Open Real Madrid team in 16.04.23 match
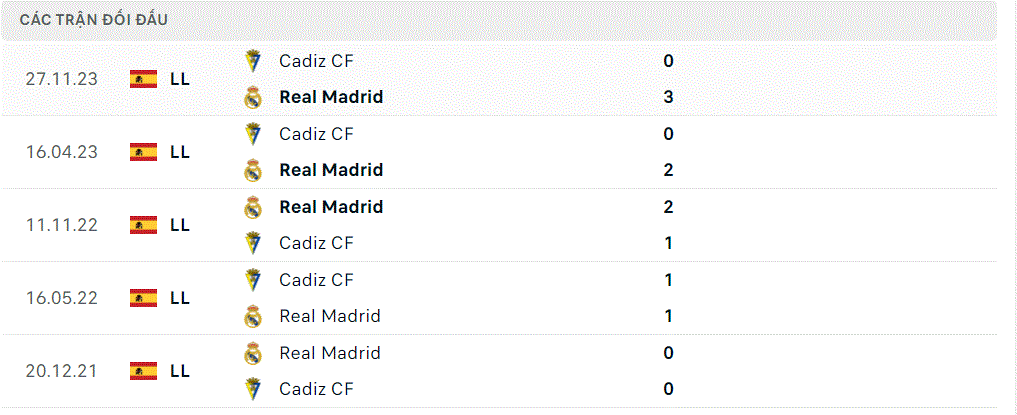1017x415 pixels. point(331,170)
